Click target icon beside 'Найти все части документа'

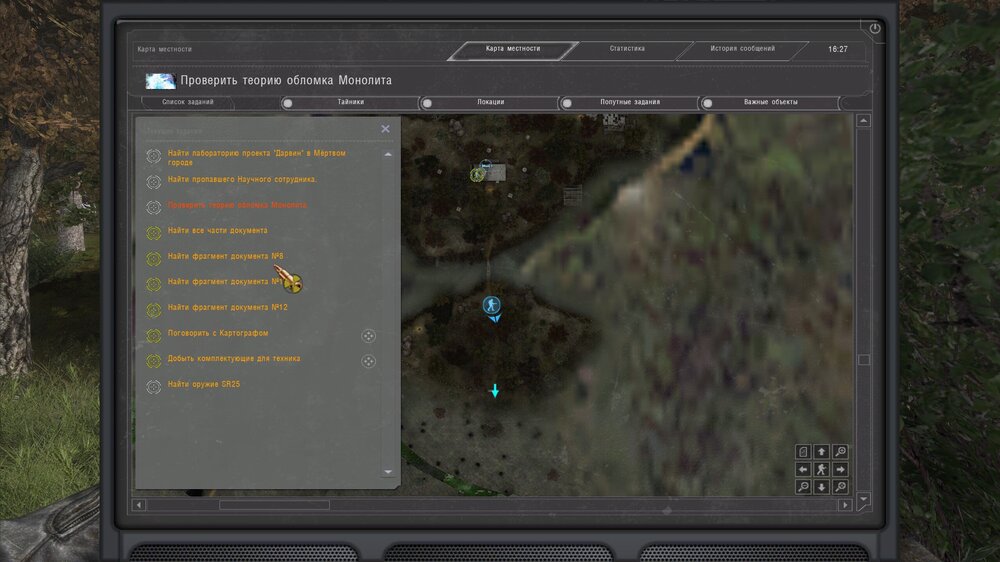point(153,233)
